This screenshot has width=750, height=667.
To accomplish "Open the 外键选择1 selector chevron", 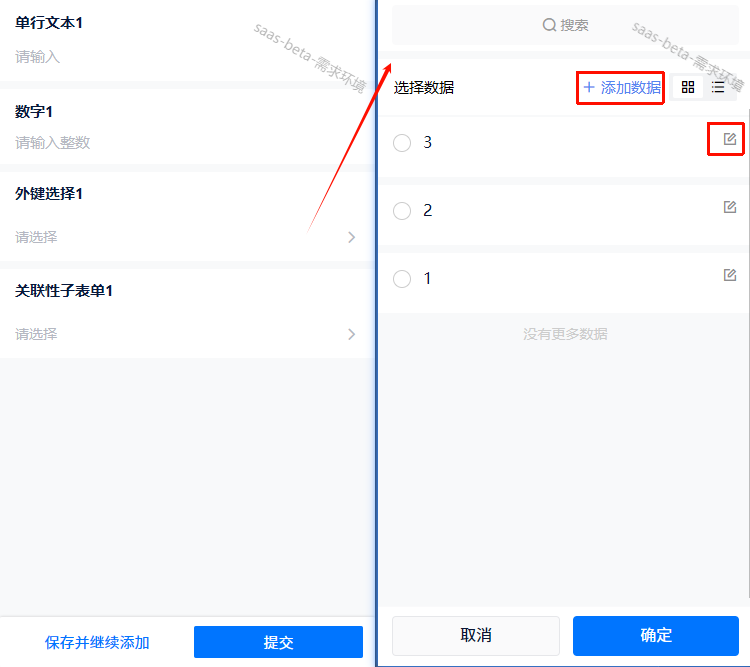I will point(351,237).
